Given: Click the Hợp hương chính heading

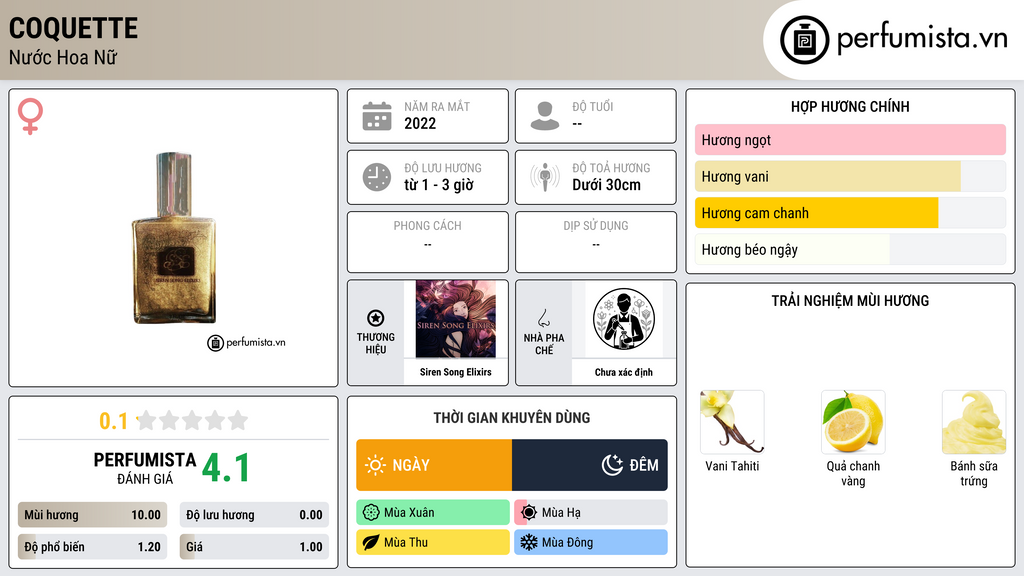Looking at the screenshot, I should click(x=850, y=106).
